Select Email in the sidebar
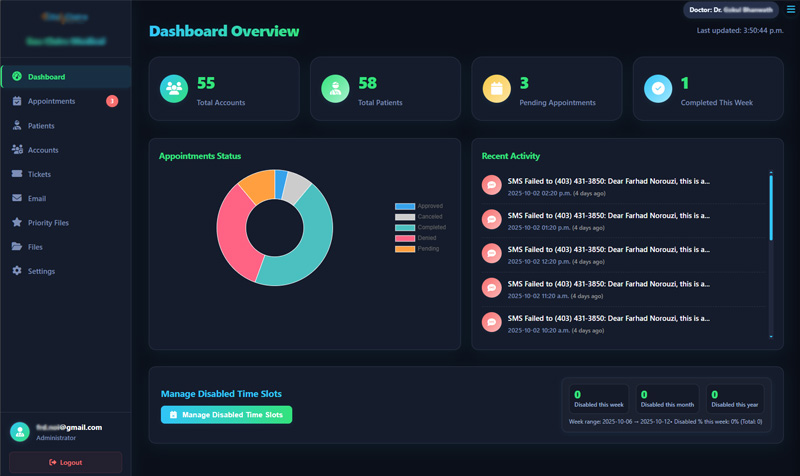The image size is (800, 476). click(x=66, y=198)
